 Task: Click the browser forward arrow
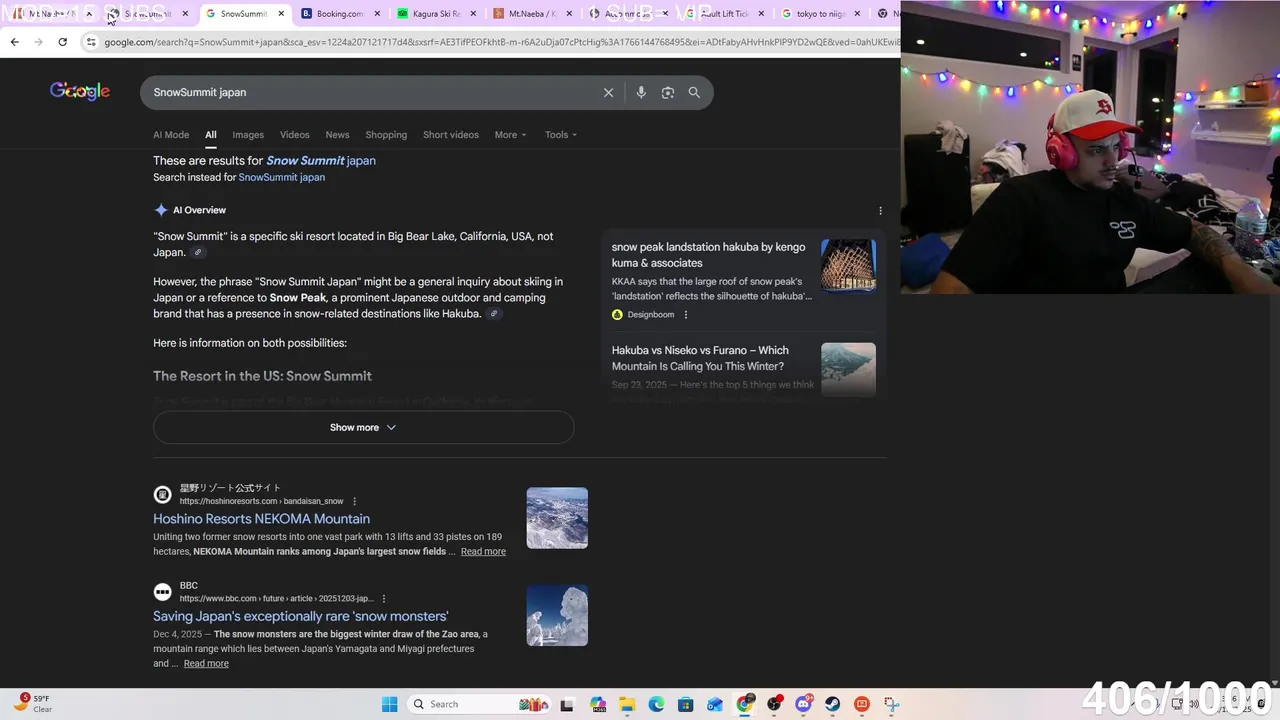pos(38,42)
